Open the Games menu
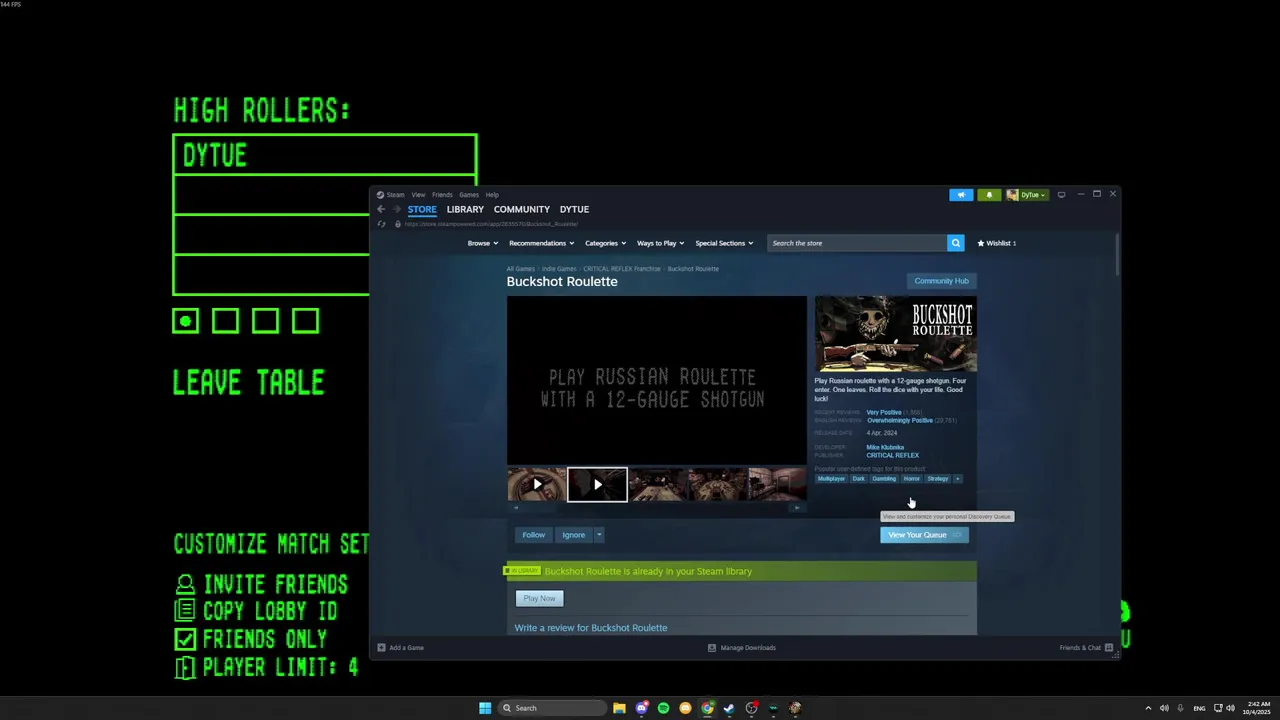 469,195
